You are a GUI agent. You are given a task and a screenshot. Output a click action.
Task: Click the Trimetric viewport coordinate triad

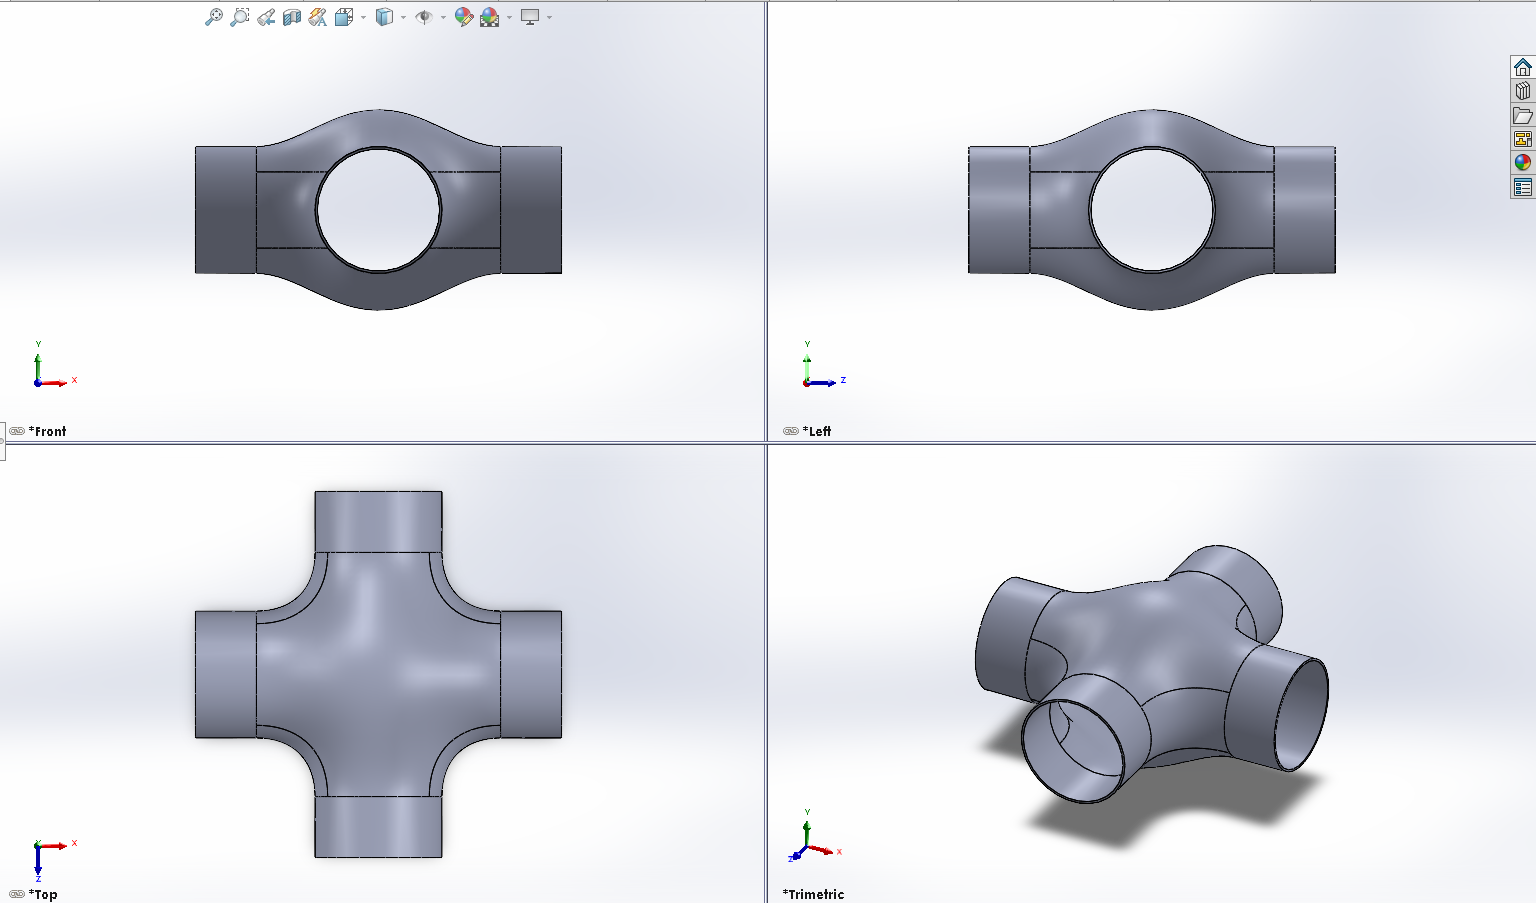(815, 836)
